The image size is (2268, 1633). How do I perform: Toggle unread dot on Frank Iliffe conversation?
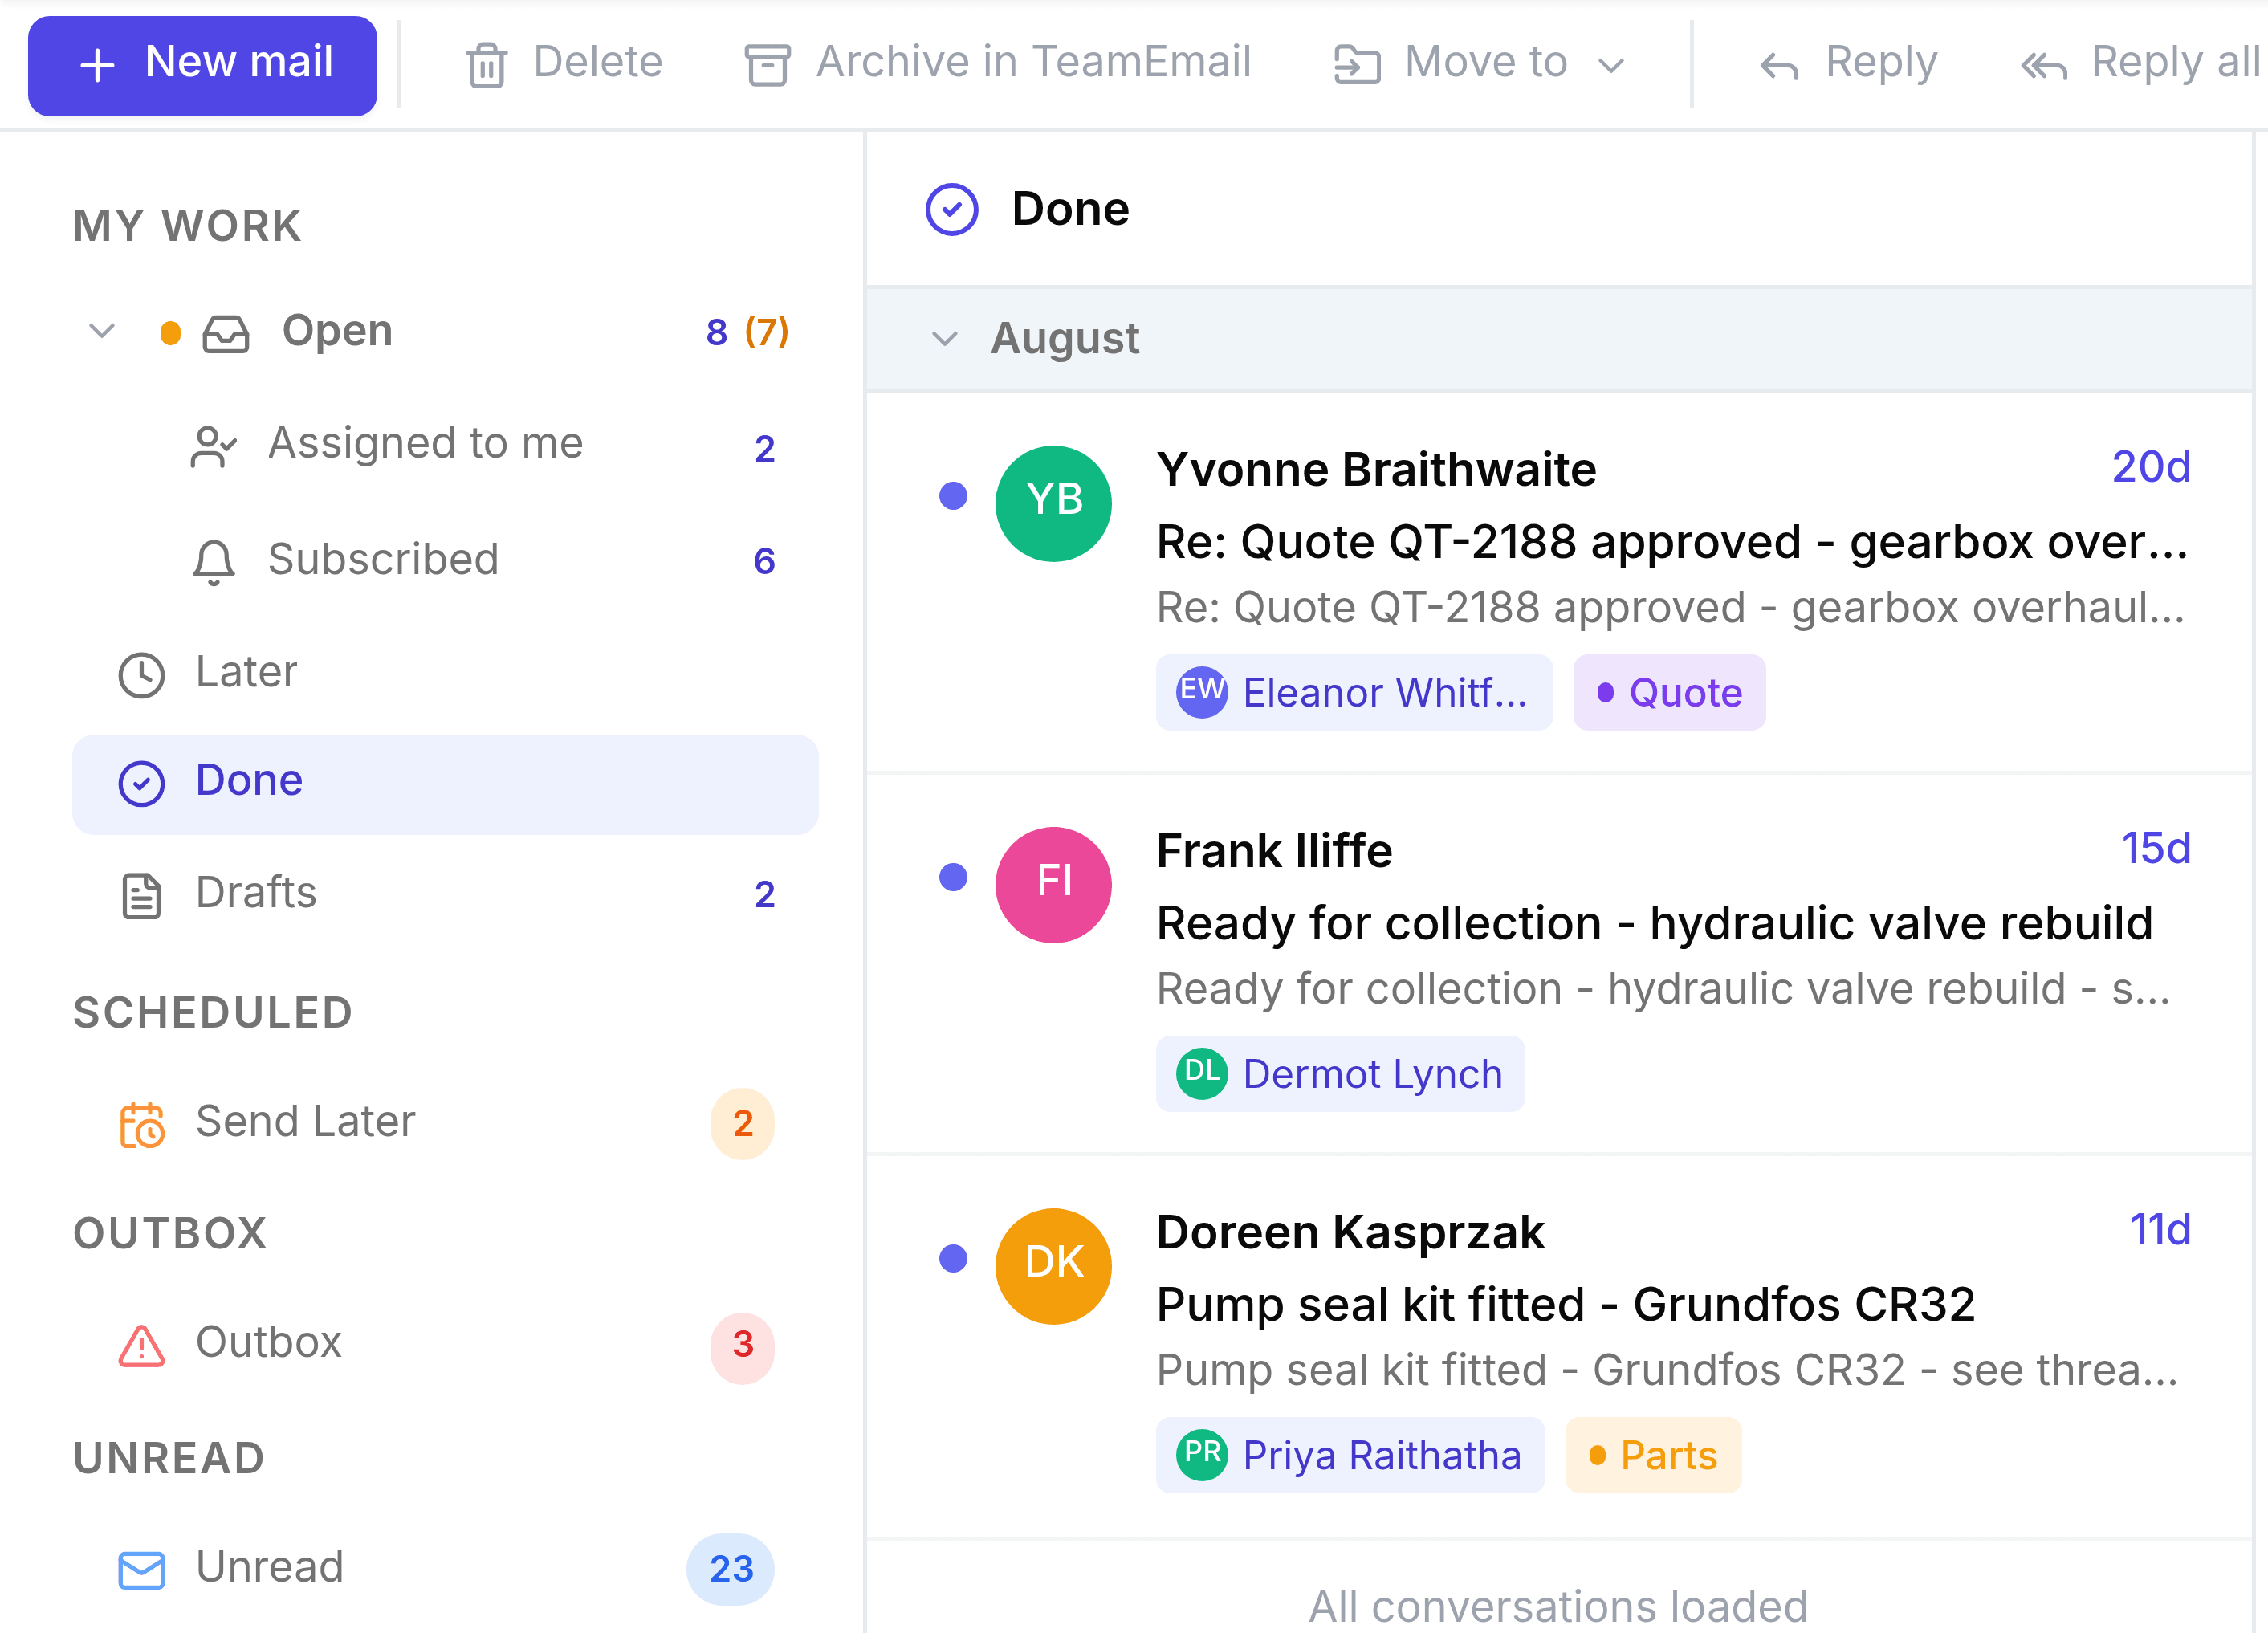click(x=953, y=877)
